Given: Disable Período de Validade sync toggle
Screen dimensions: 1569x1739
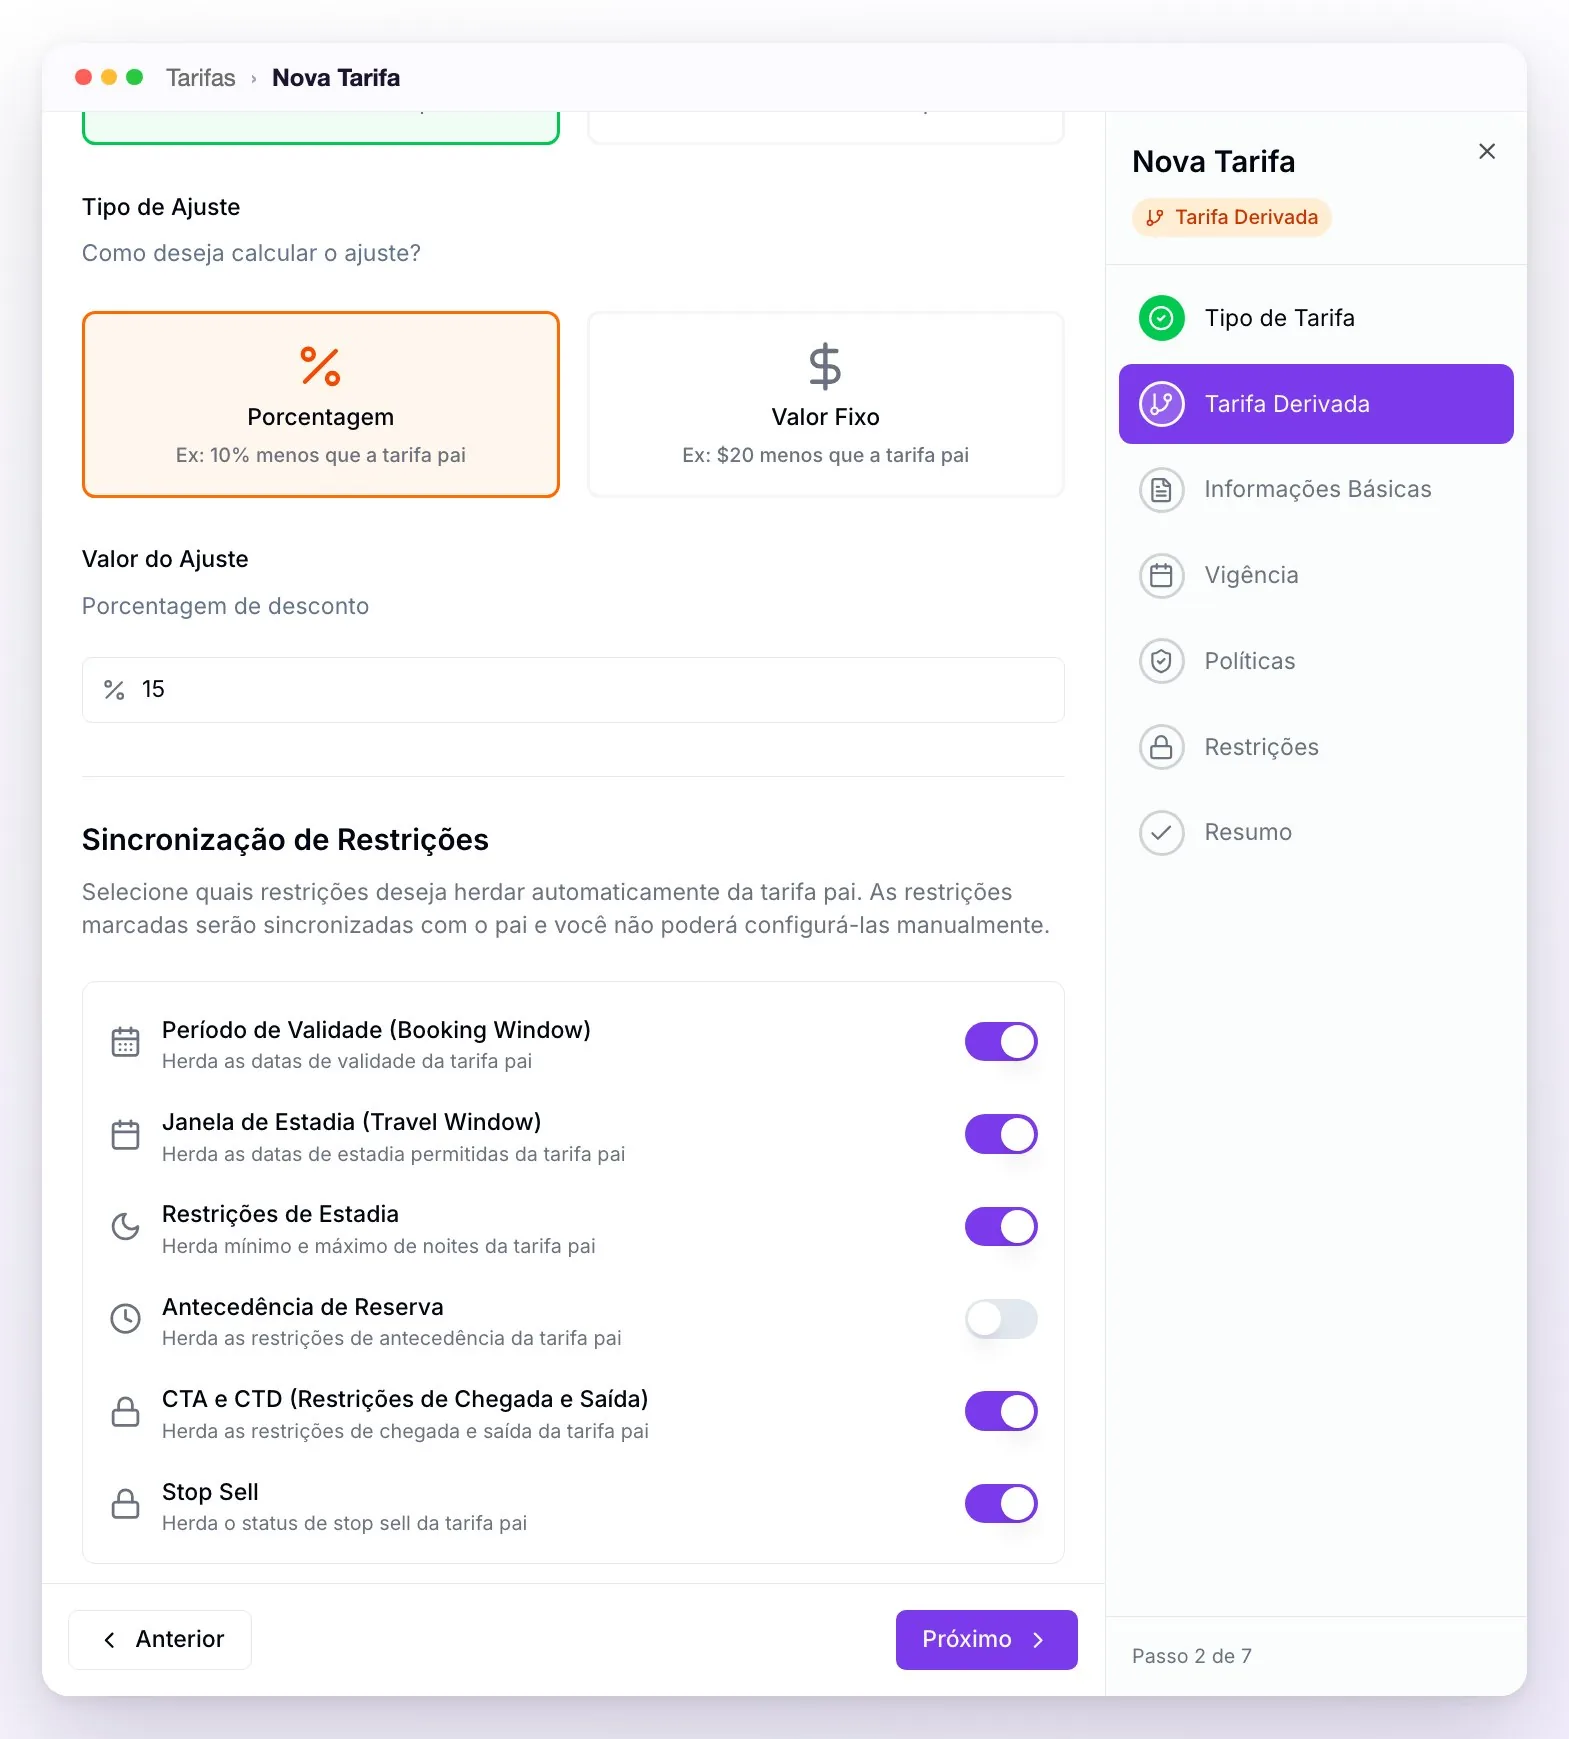Looking at the screenshot, I should point(1001,1041).
